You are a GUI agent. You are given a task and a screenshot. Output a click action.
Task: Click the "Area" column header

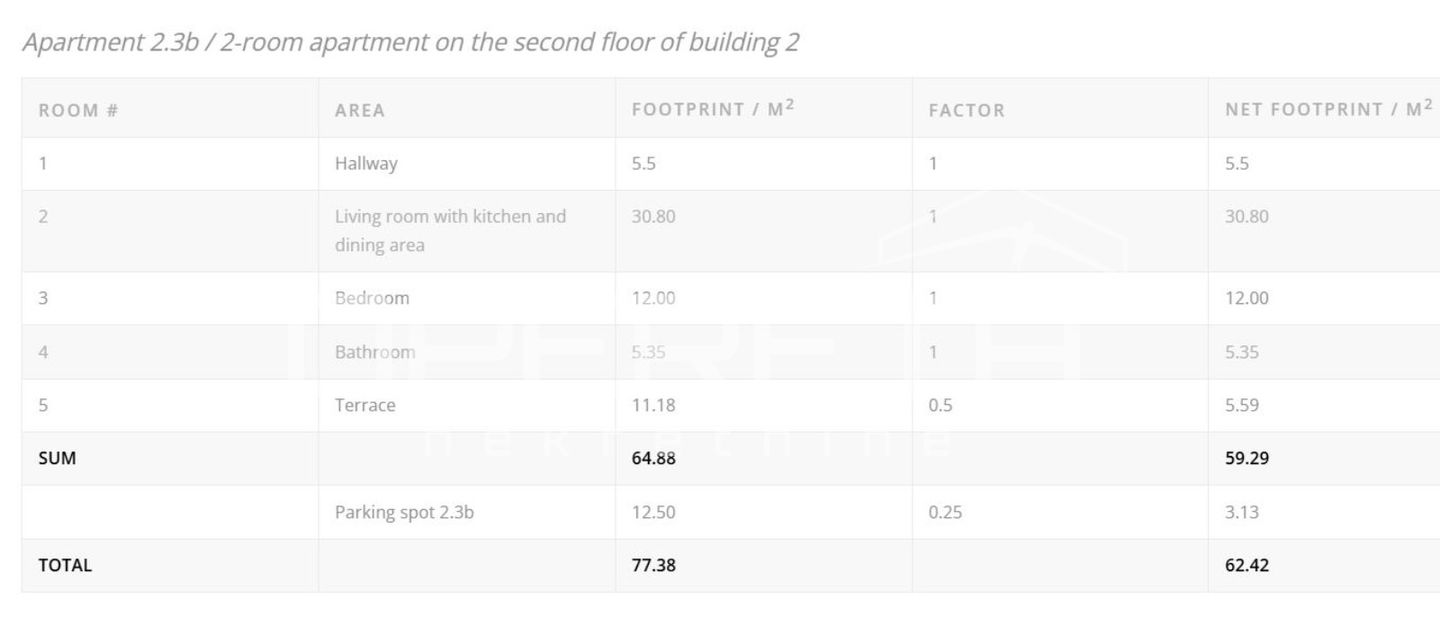coord(360,110)
